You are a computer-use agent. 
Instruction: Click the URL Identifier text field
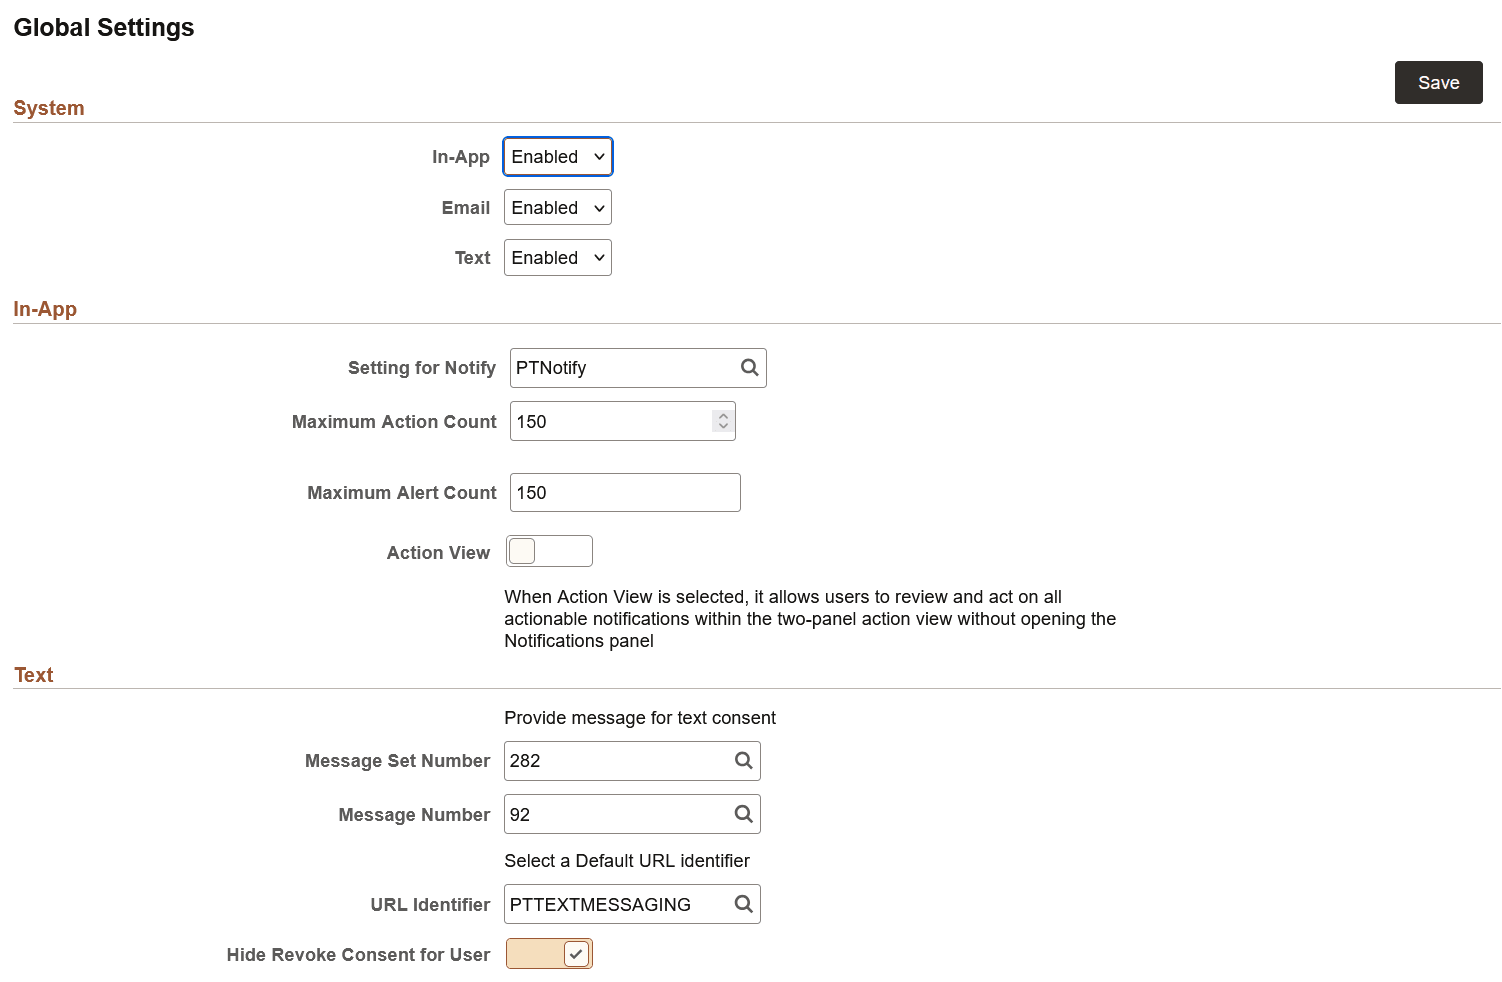(x=610, y=903)
